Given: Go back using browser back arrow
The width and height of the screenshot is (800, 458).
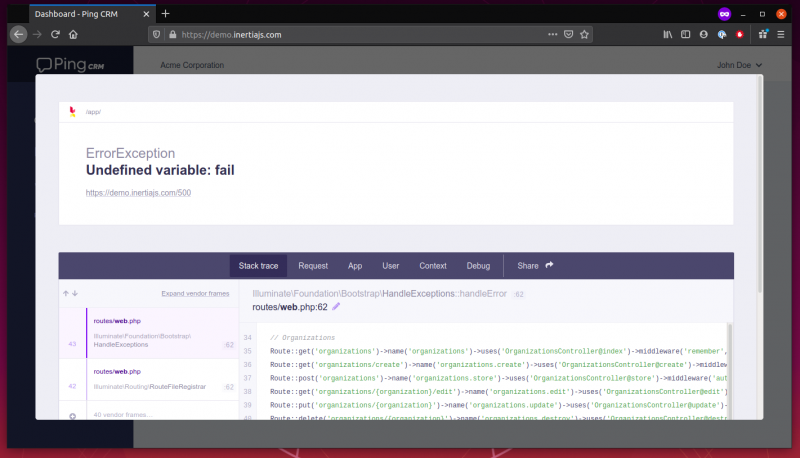Looking at the screenshot, I should [18, 35].
